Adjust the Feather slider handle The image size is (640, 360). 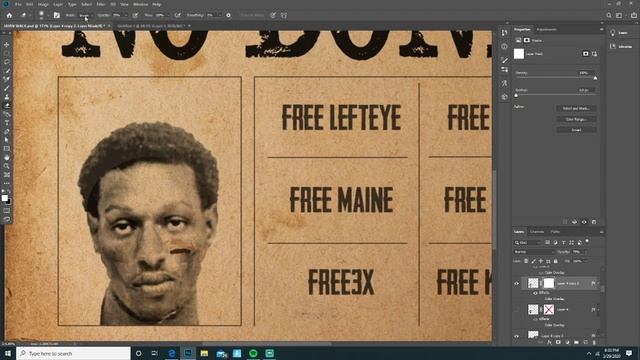point(516,95)
